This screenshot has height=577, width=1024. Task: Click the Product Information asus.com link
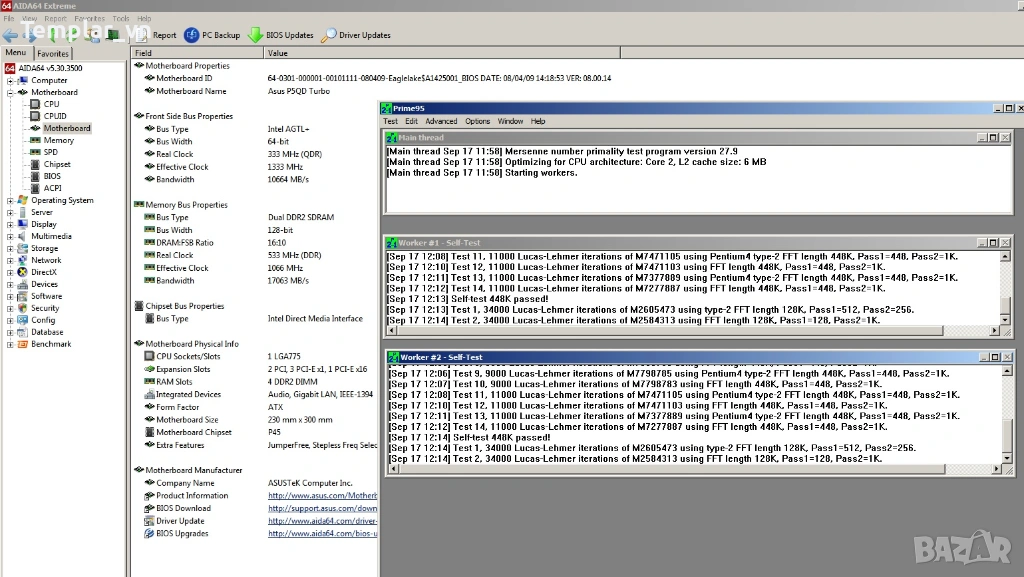(322, 495)
